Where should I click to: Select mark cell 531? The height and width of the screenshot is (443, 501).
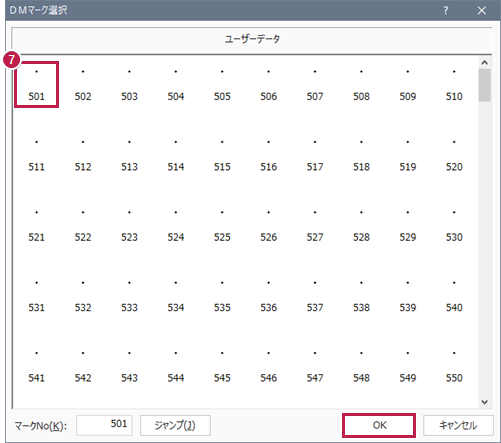click(x=36, y=295)
